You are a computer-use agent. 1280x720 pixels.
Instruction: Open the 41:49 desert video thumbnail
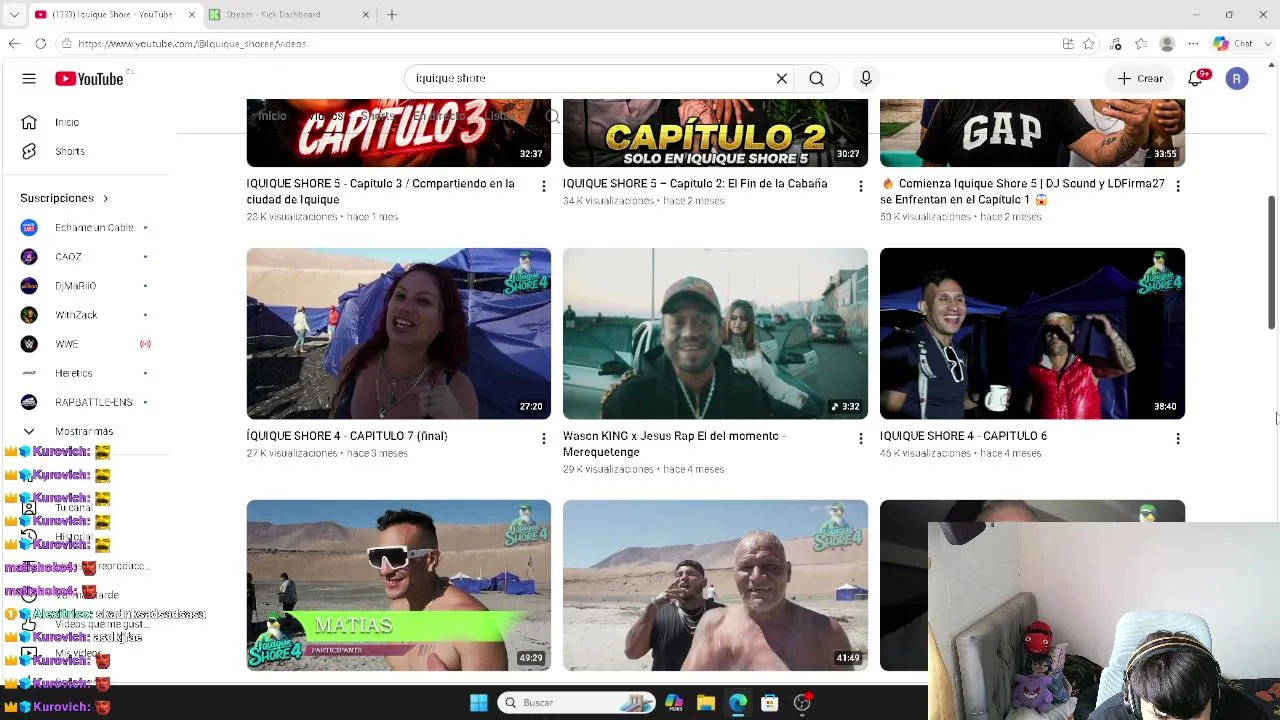tap(715, 585)
